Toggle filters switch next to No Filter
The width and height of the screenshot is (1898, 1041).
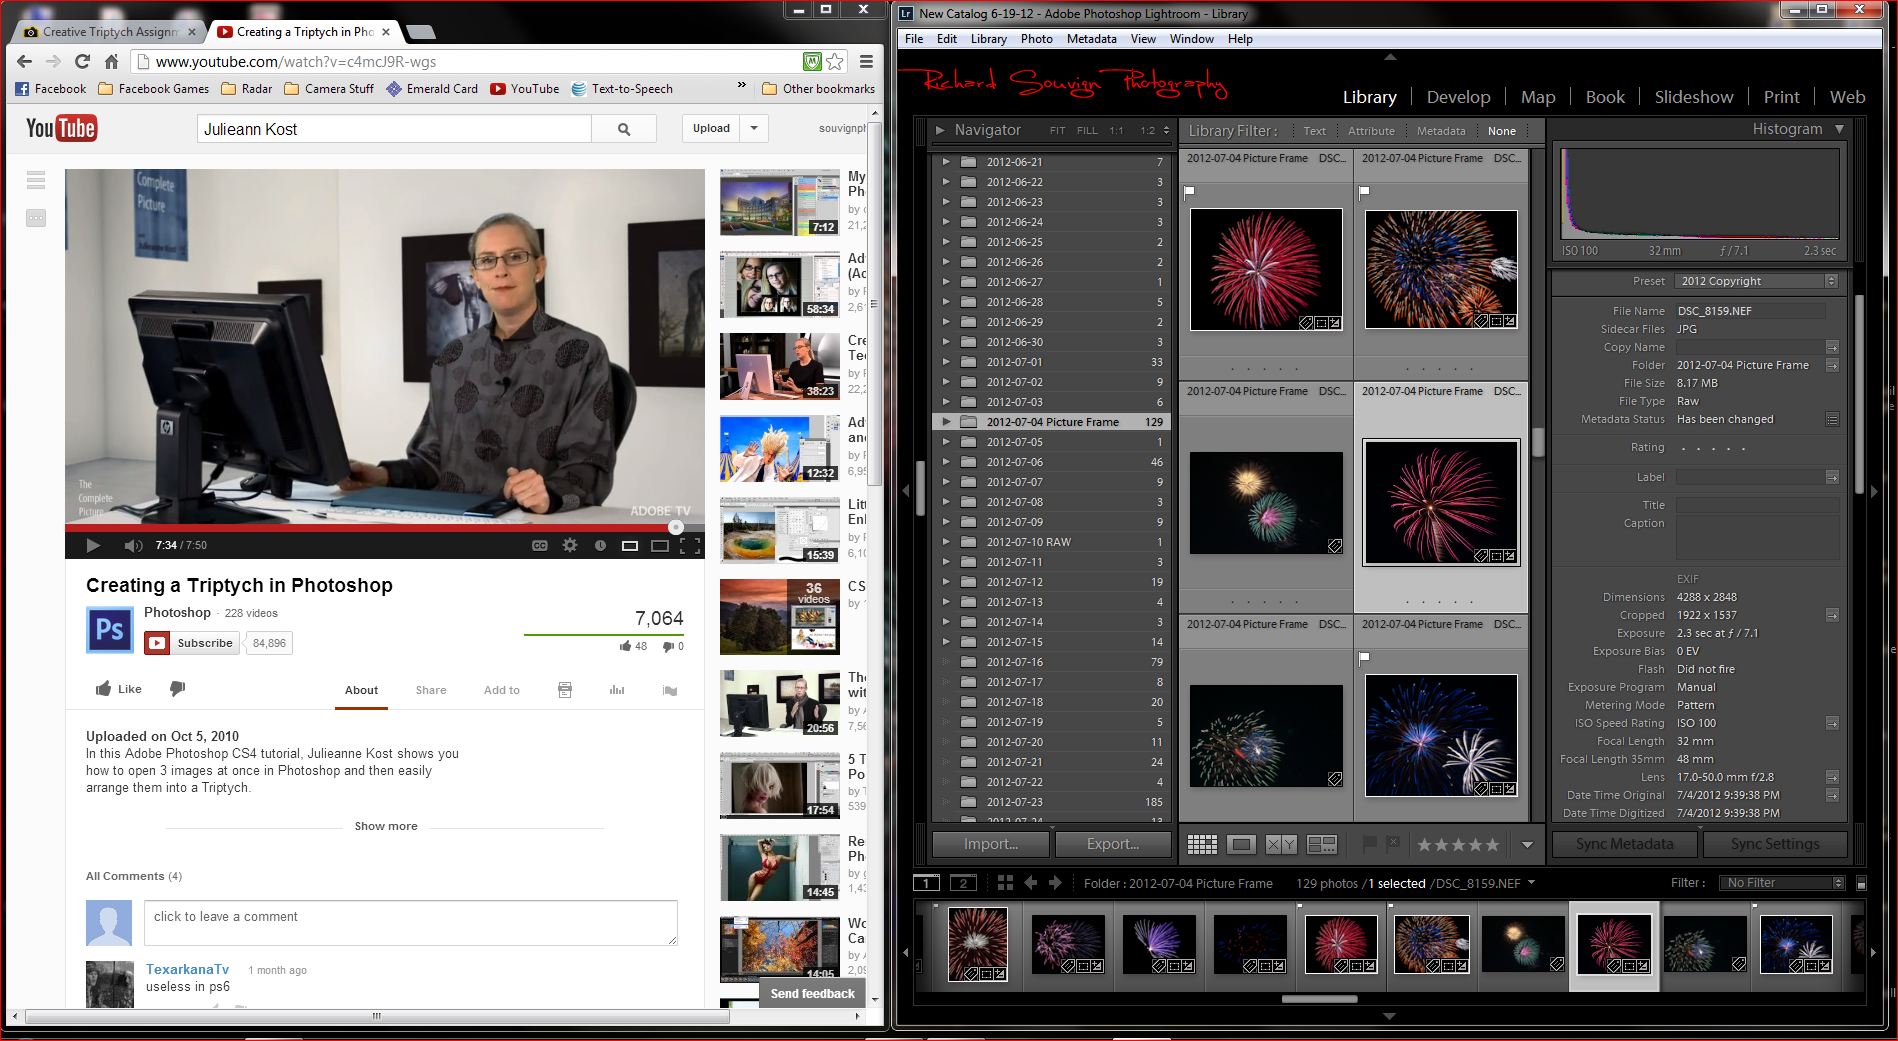[x=1861, y=883]
